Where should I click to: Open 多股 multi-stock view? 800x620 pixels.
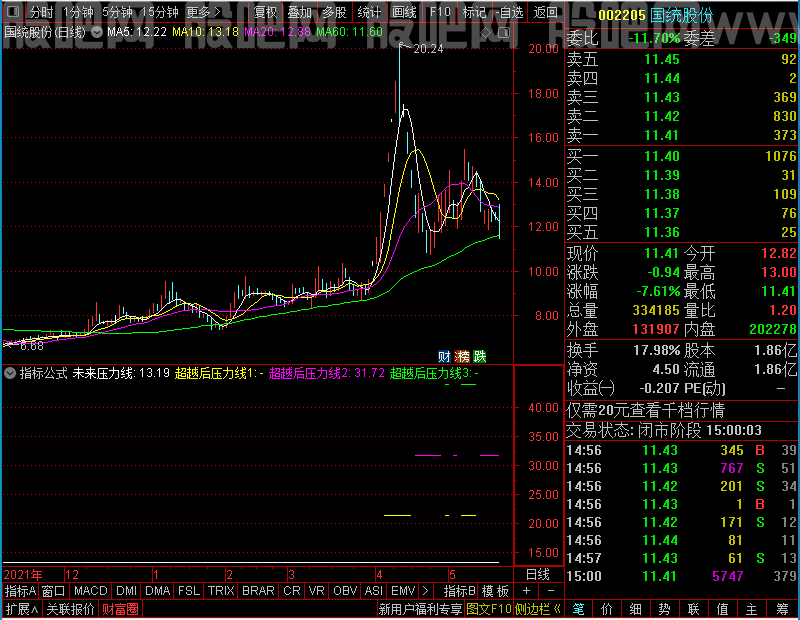pyautogui.click(x=334, y=12)
